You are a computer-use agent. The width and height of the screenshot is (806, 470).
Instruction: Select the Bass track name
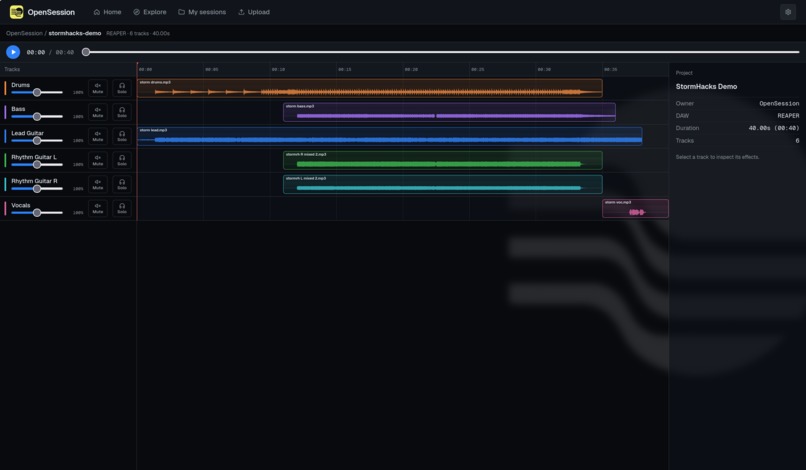(19, 109)
